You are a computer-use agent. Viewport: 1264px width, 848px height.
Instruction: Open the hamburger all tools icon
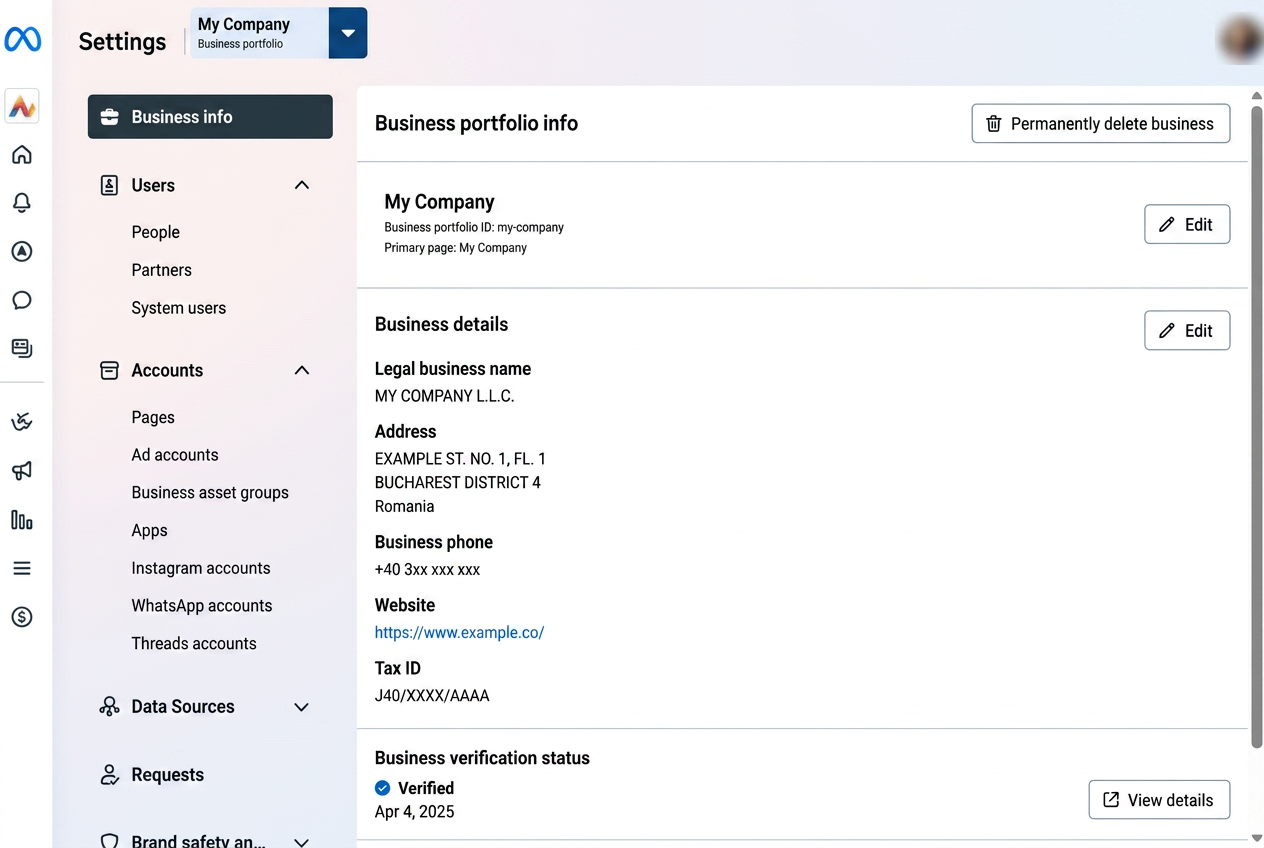(x=22, y=568)
